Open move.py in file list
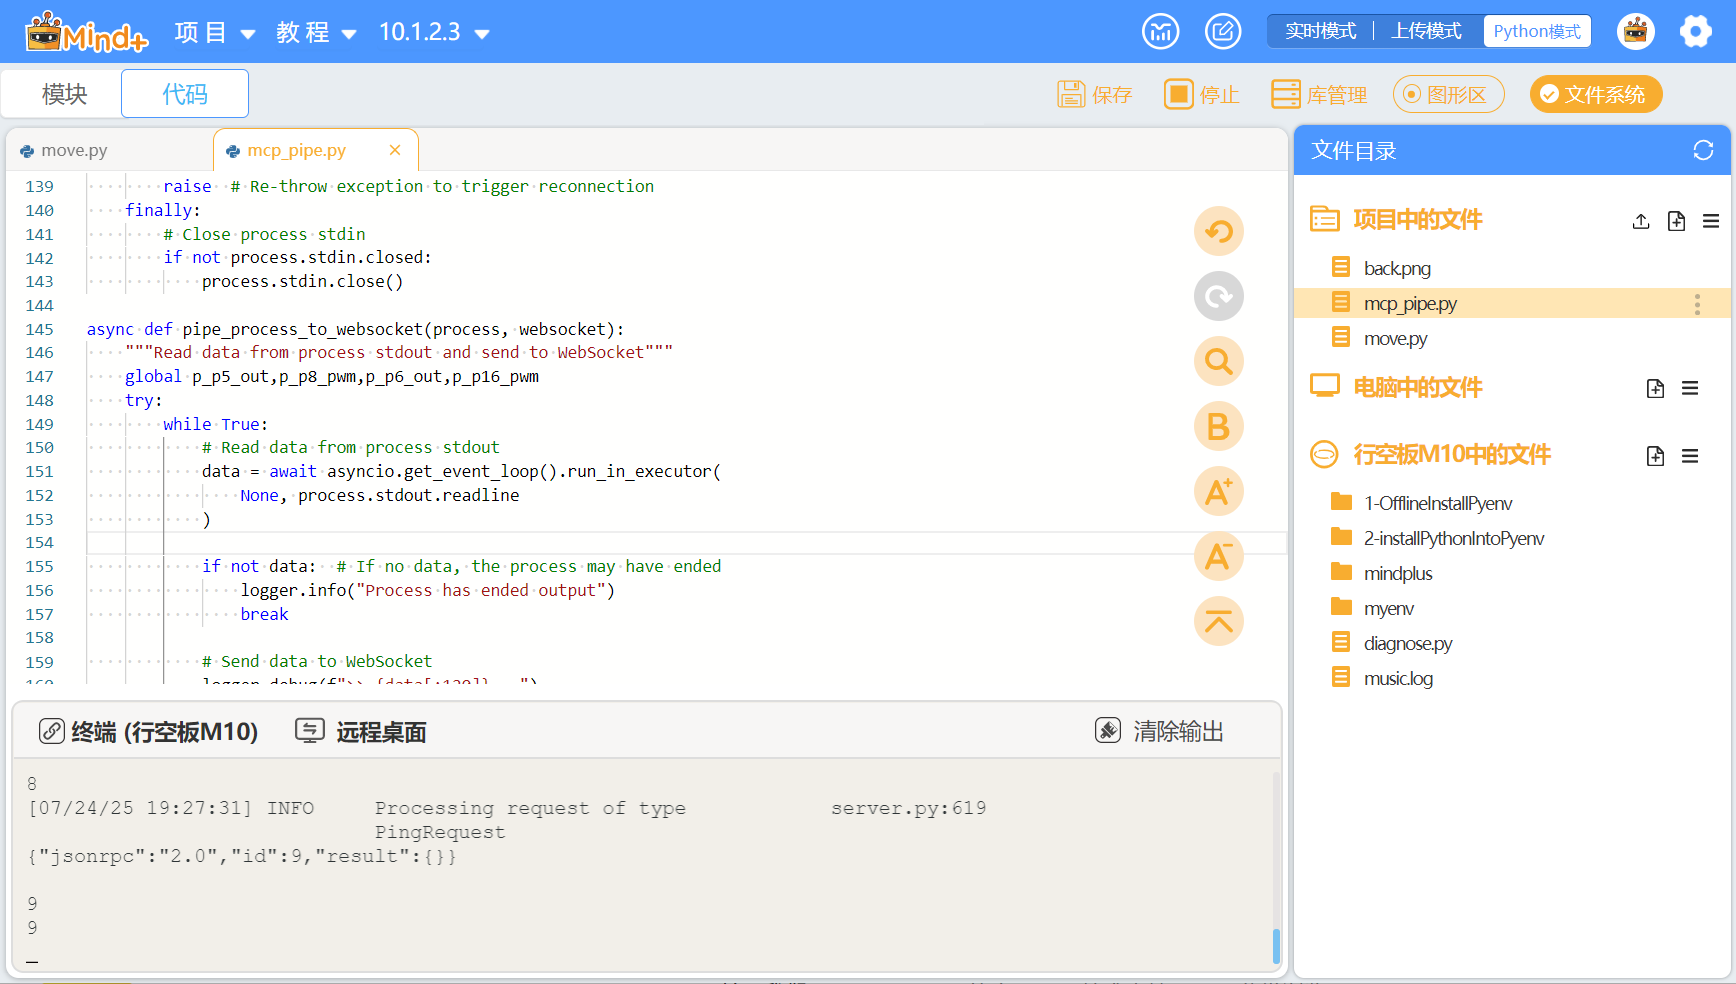The width and height of the screenshot is (1736, 984). pyautogui.click(x=1395, y=338)
